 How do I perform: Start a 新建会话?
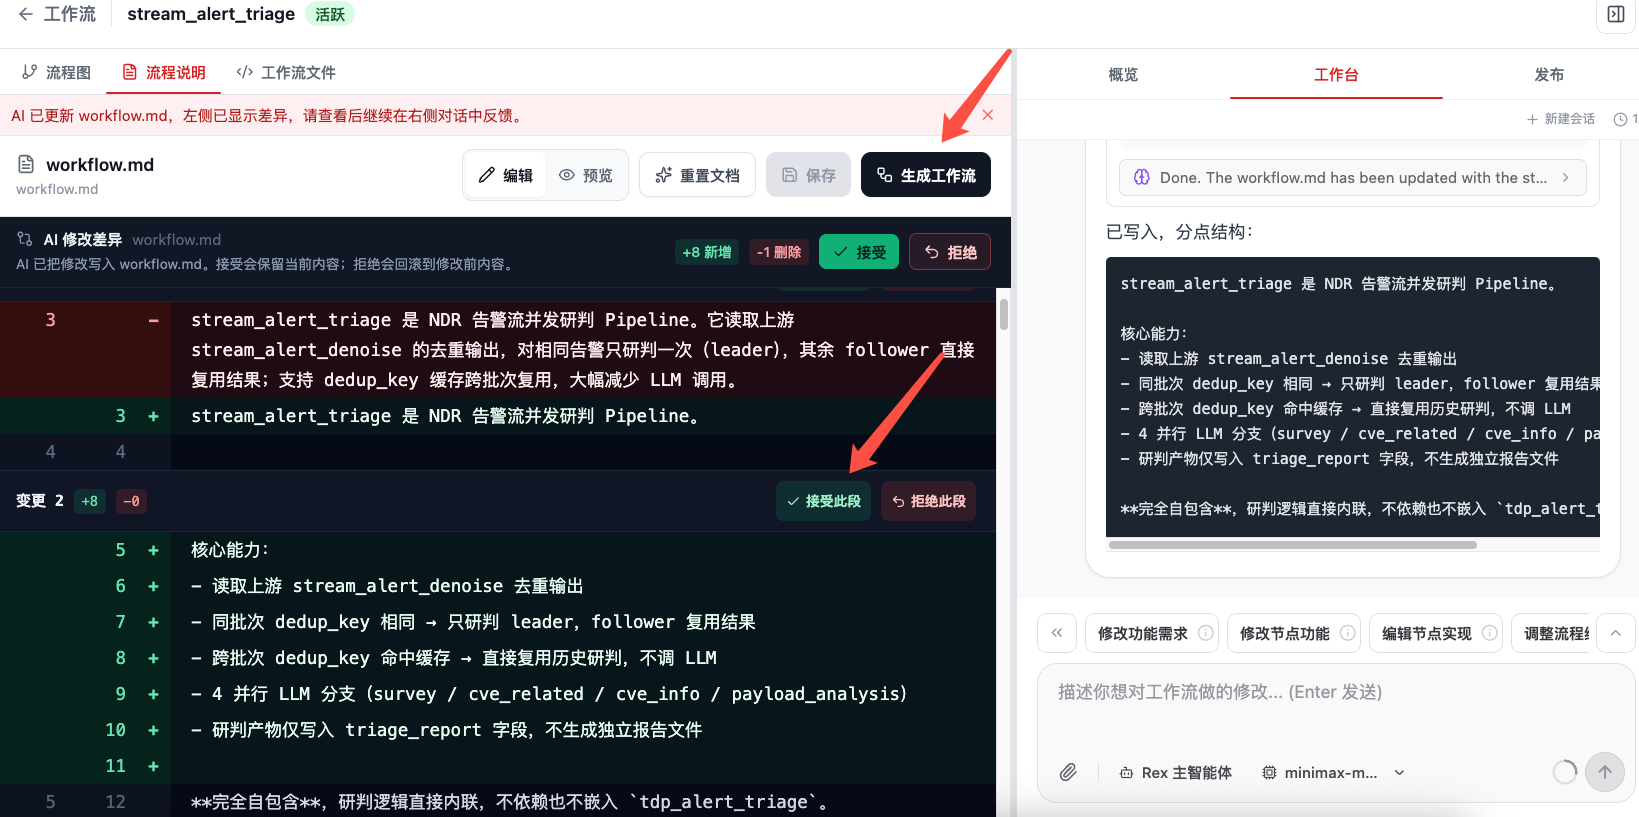[x=1560, y=119]
